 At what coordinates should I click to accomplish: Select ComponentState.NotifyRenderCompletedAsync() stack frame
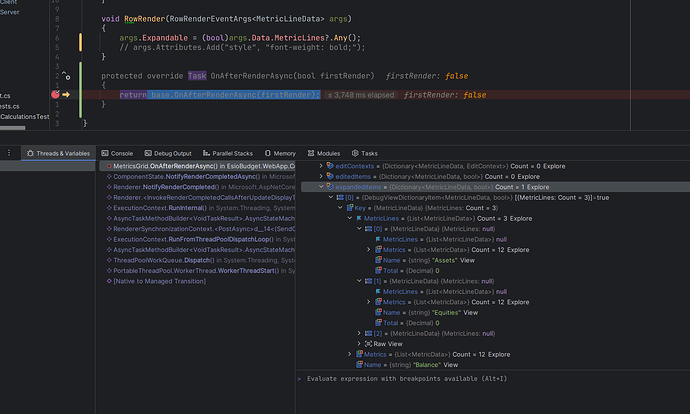pos(197,176)
